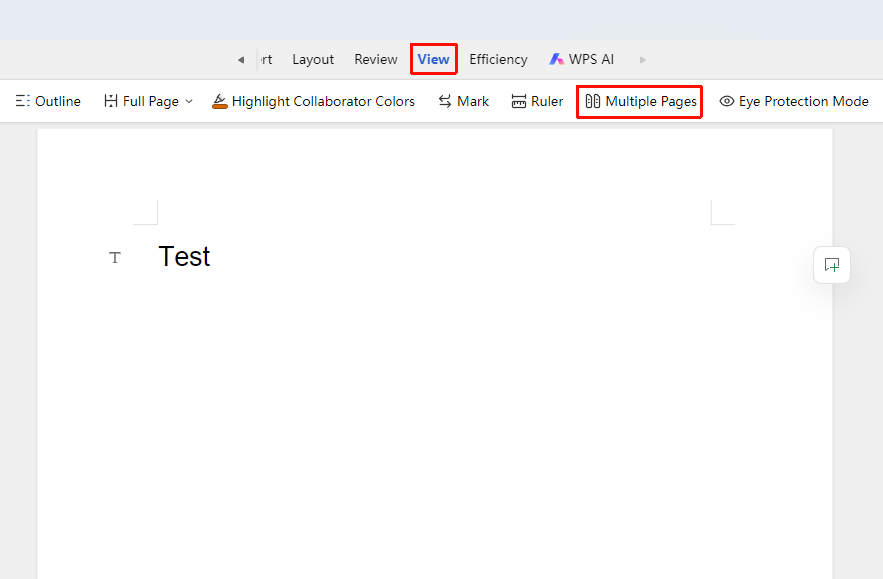The width and height of the screenshot is (883, 579).
Task: Click the Mark tool
Action: (x=463, y=101)
